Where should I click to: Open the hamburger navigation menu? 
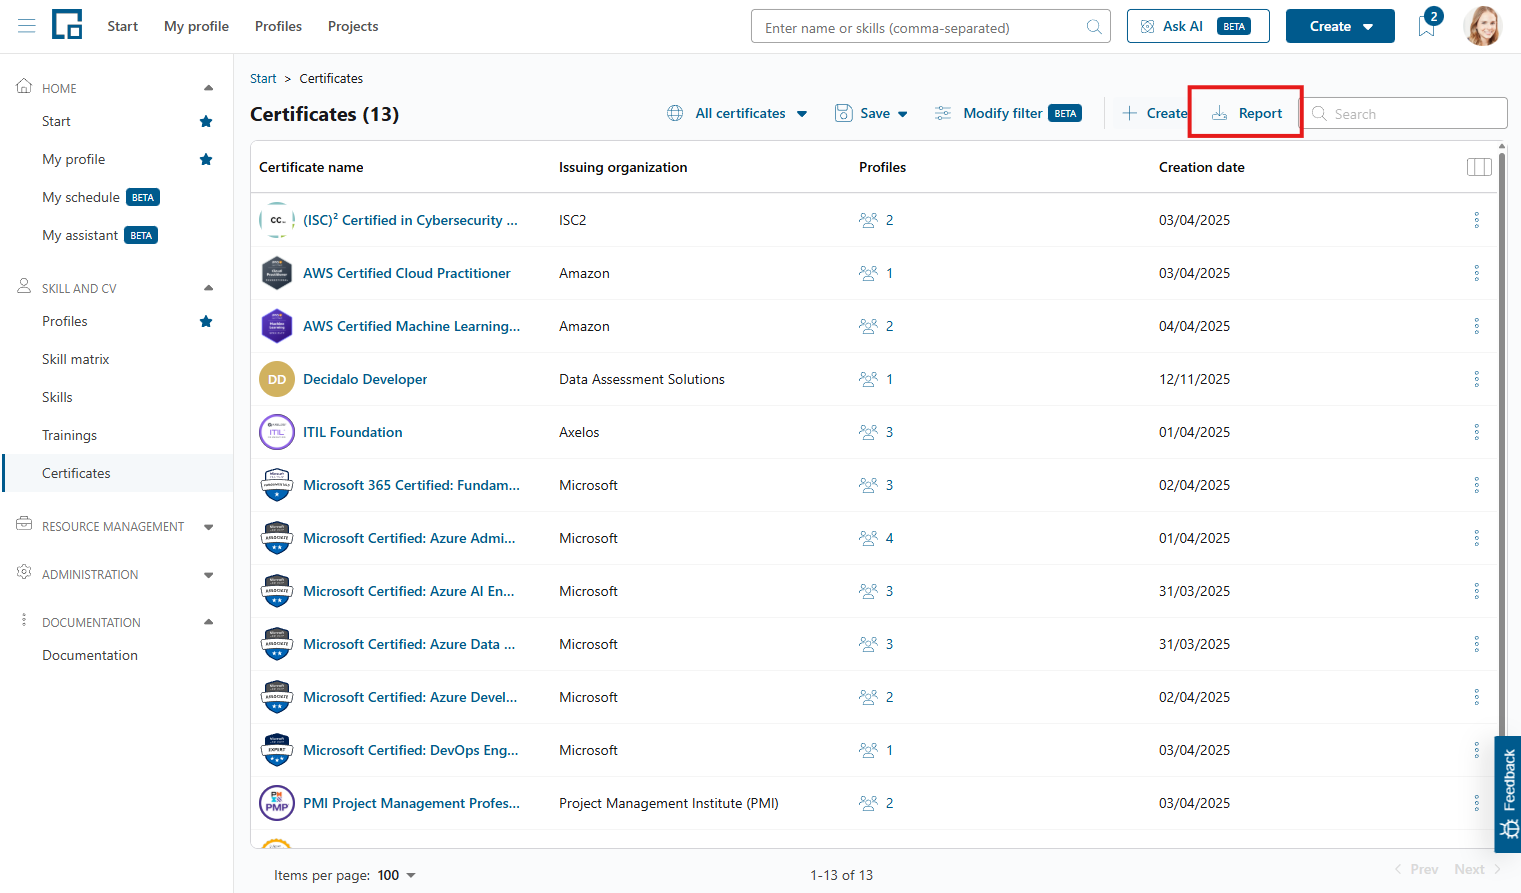coord(27,26)
